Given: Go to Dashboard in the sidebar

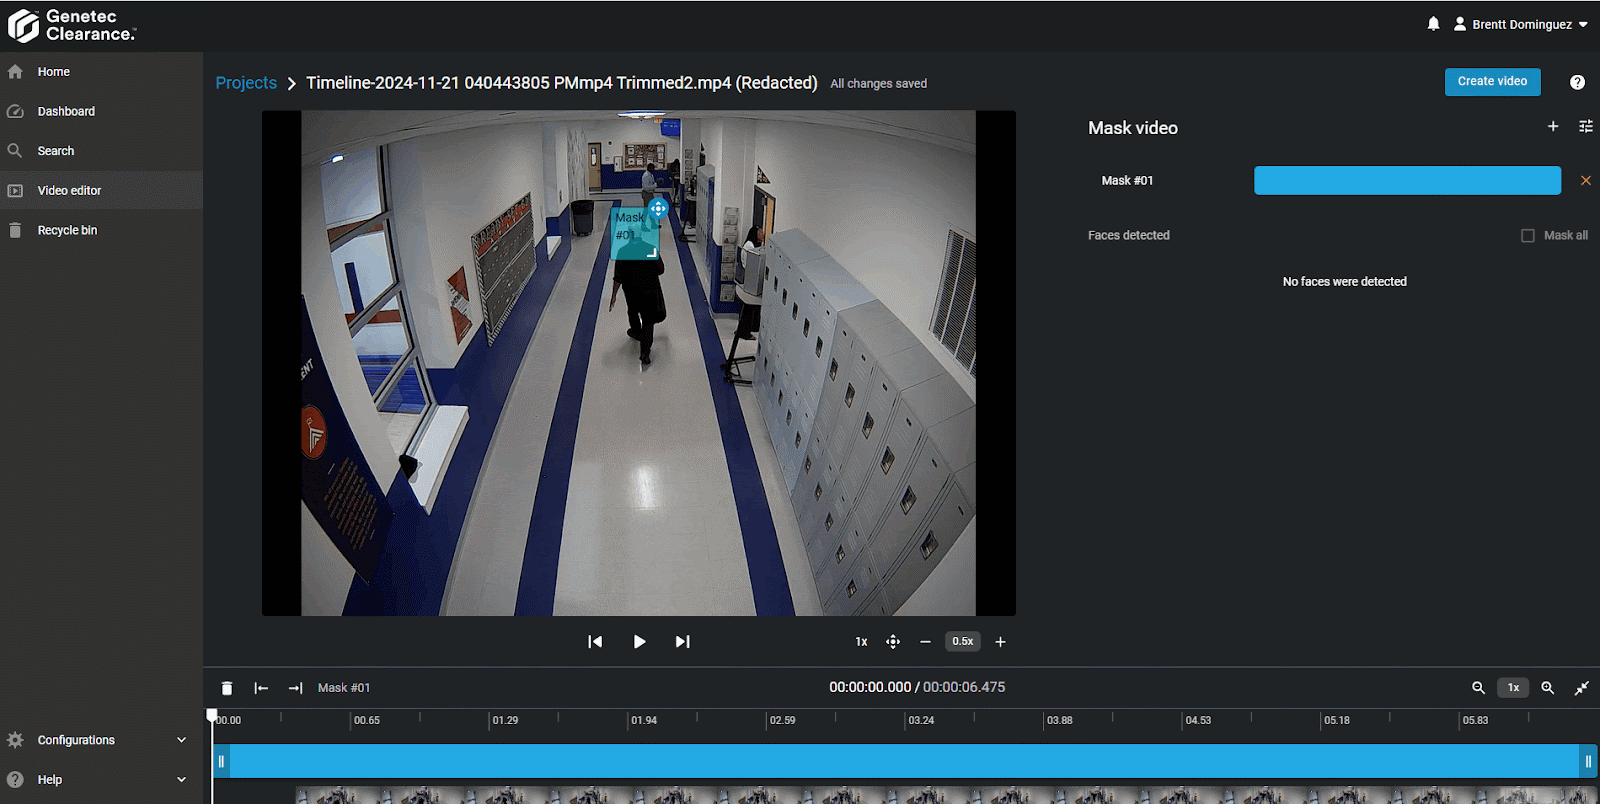Looking at the screenshot, I should tap(66, 111).
